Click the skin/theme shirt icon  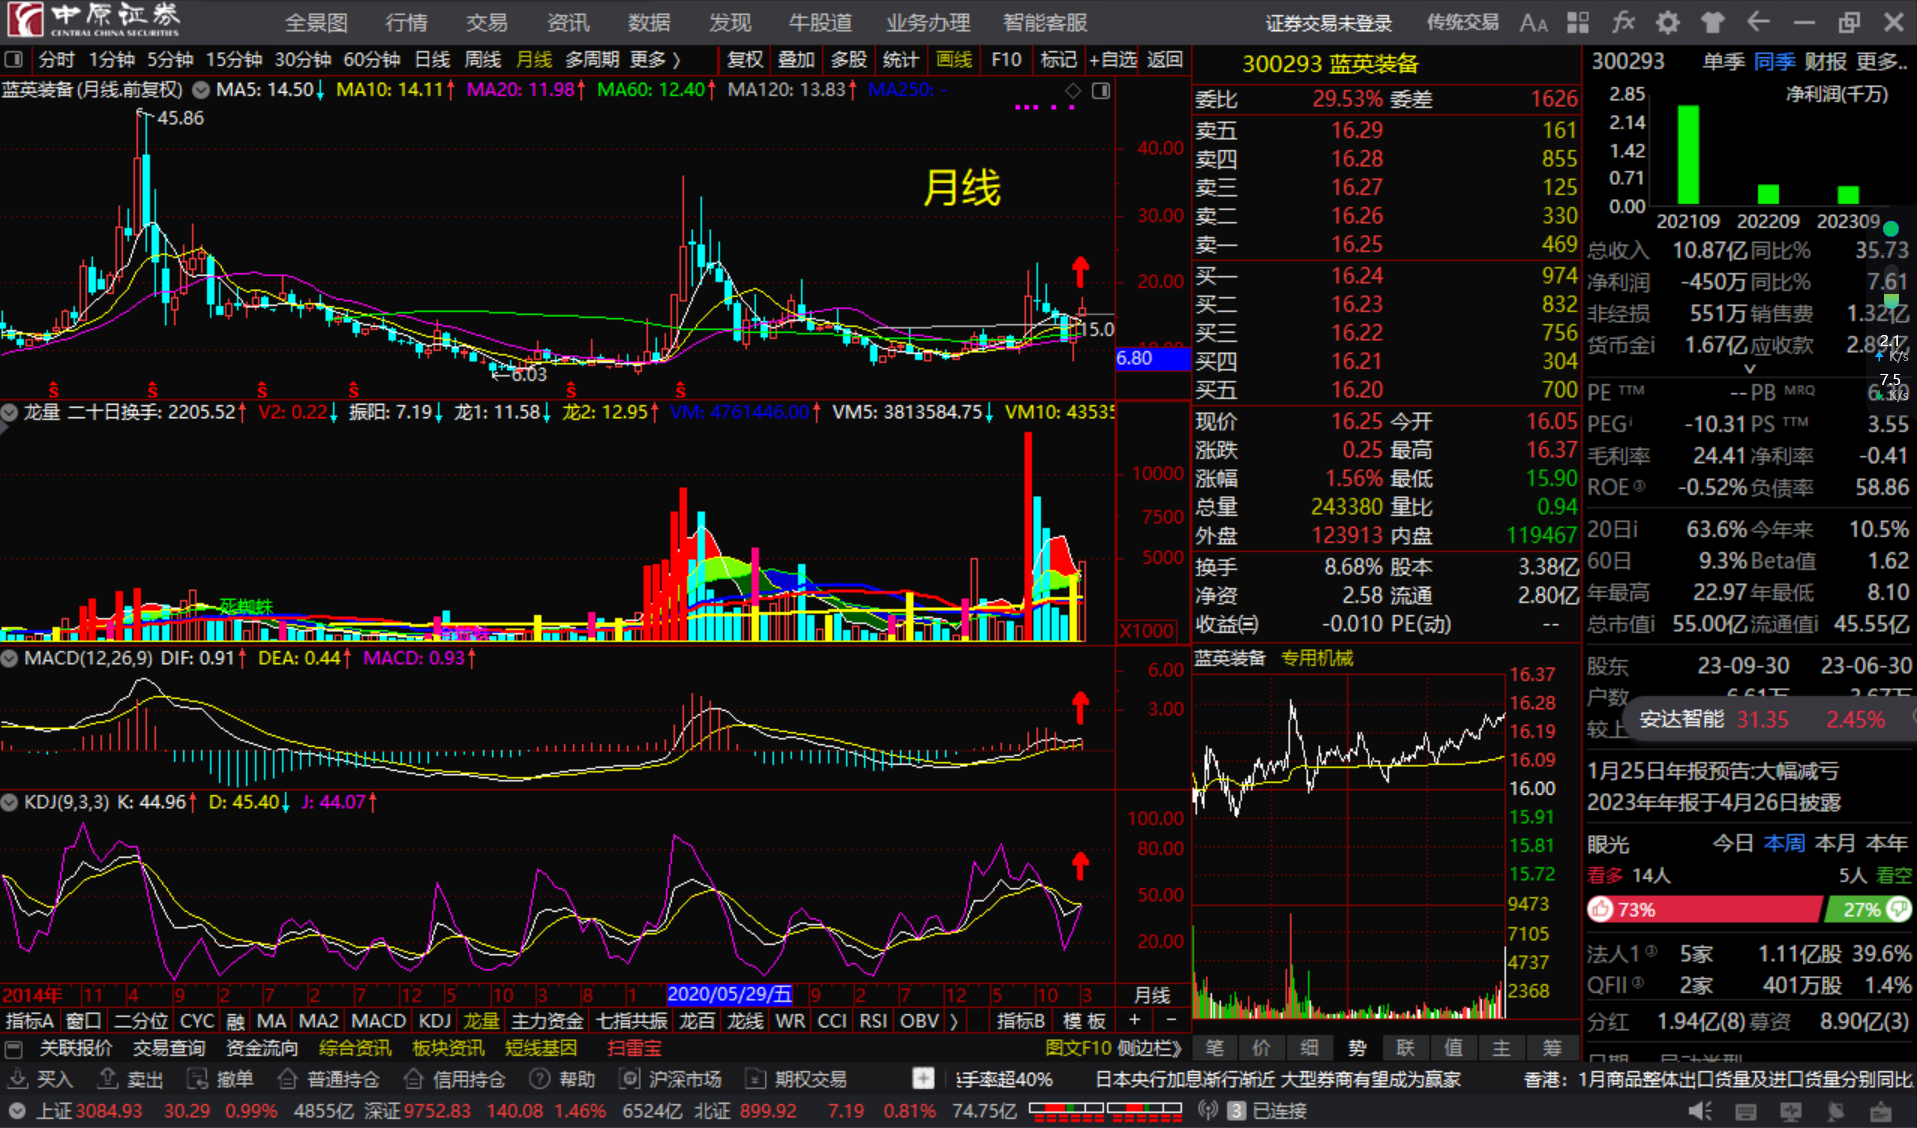click(x=1712, y=22)
